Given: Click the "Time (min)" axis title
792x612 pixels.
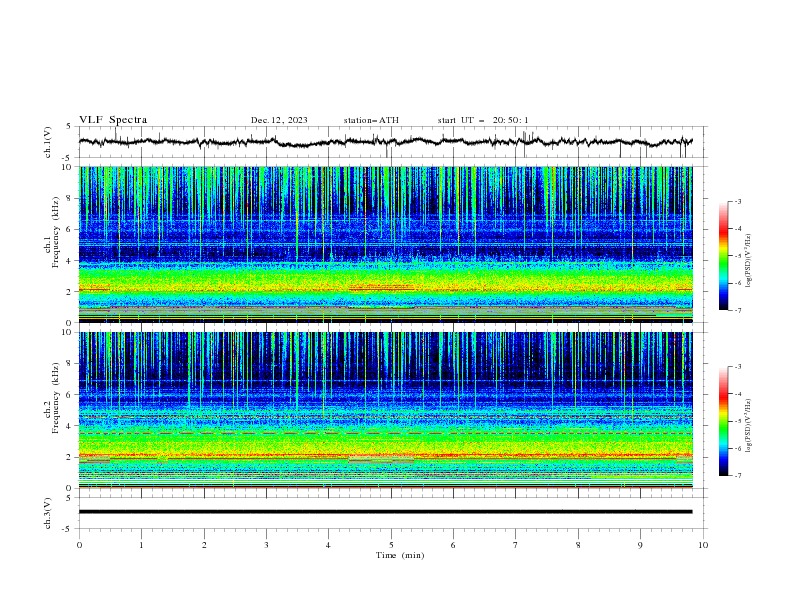Looking at the screenshot, I should [400, 555].
